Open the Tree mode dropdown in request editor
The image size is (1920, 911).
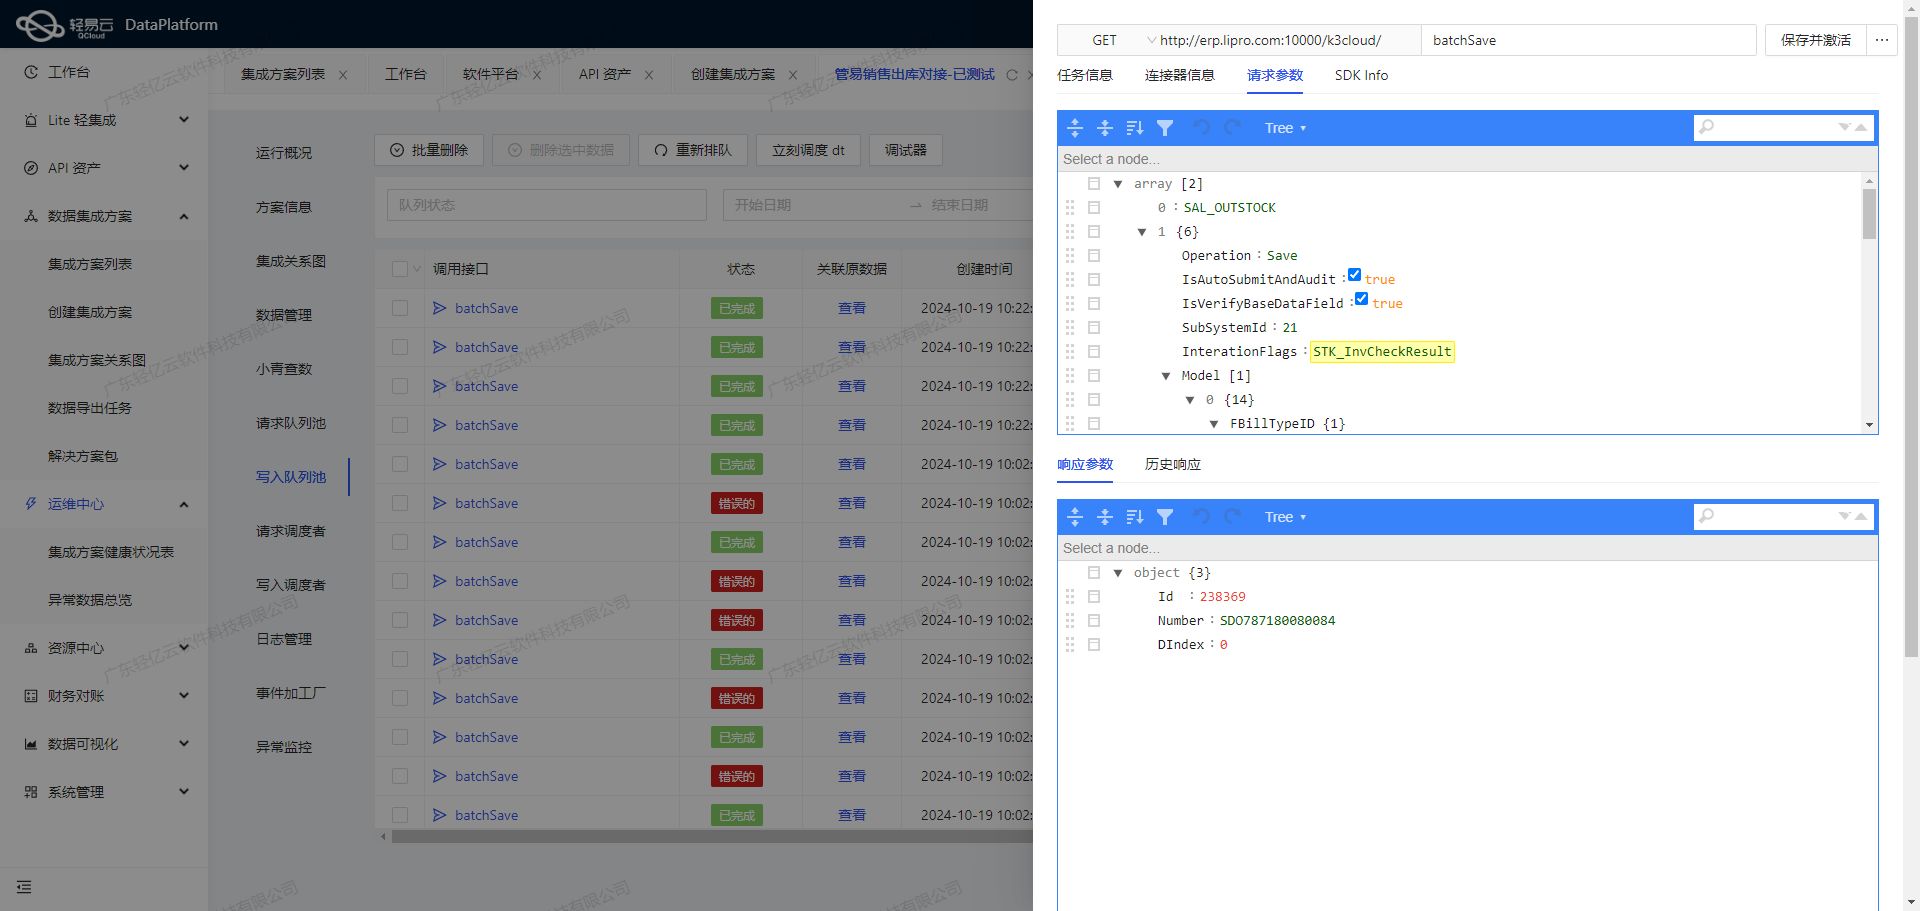coord(1285,128)
